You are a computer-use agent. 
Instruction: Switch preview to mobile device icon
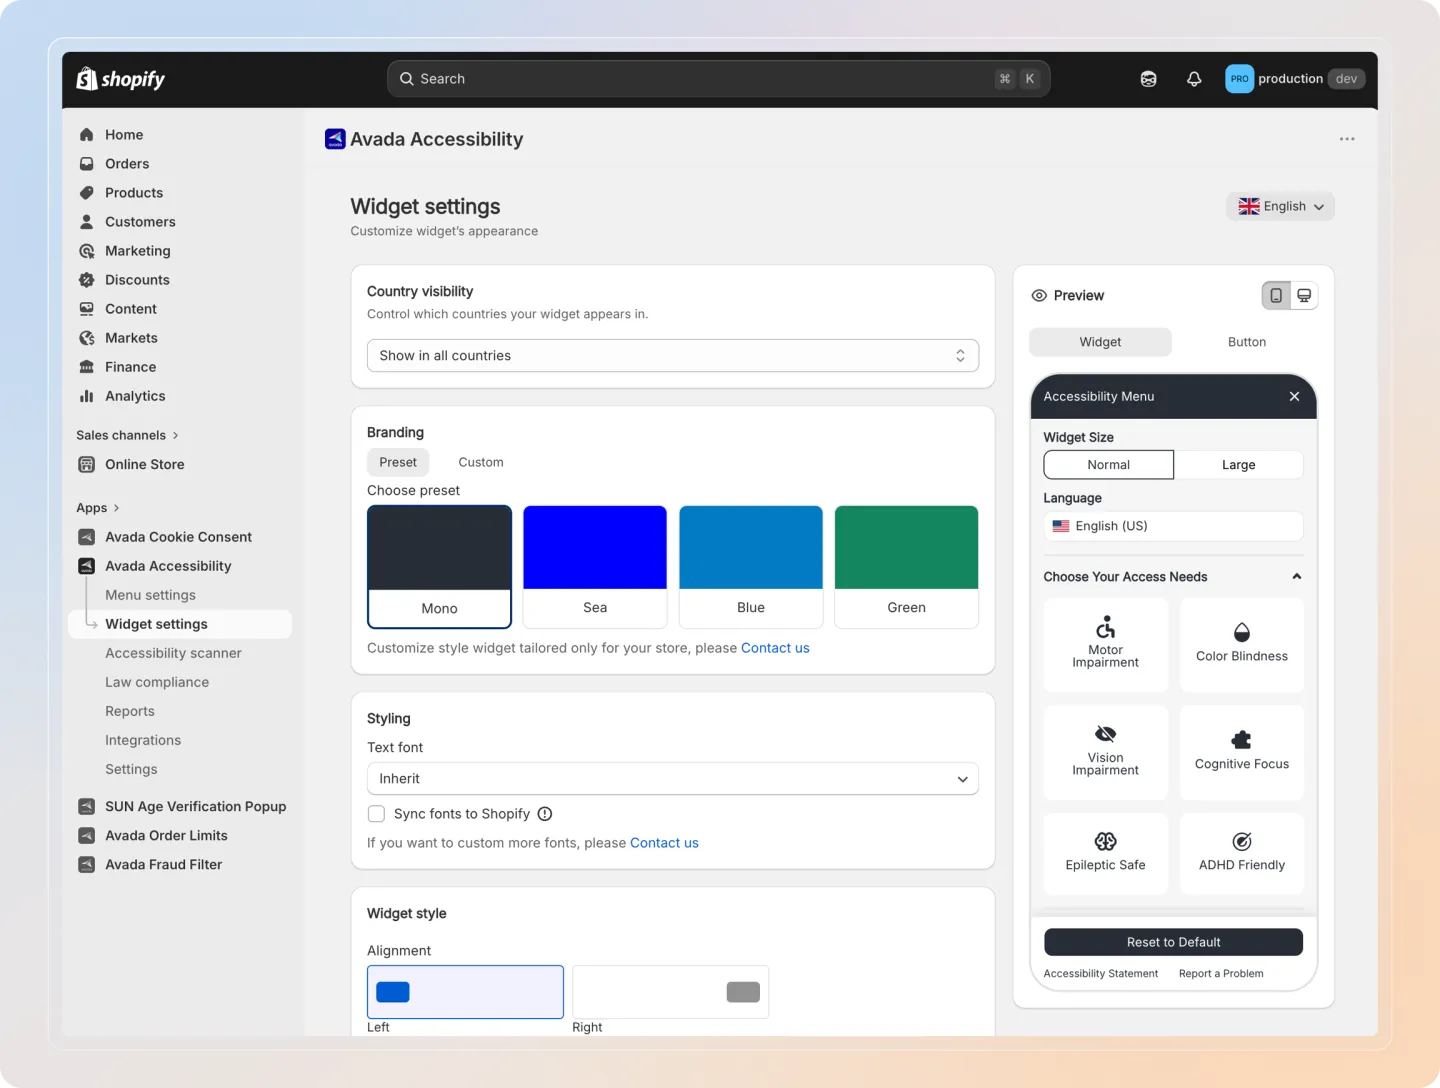tap(1276, 295)
